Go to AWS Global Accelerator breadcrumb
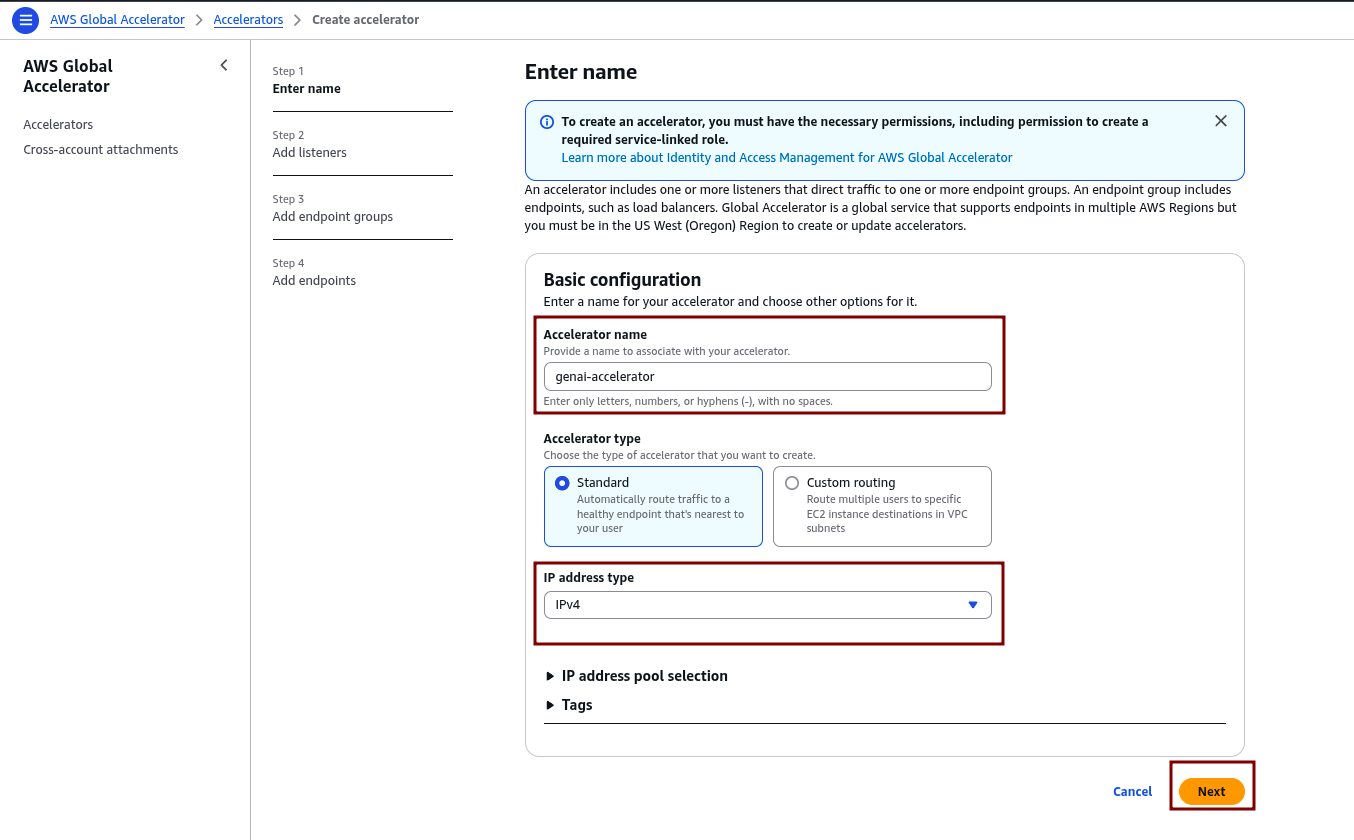This screenshot has height=840, width=1354. pos(118,20)
